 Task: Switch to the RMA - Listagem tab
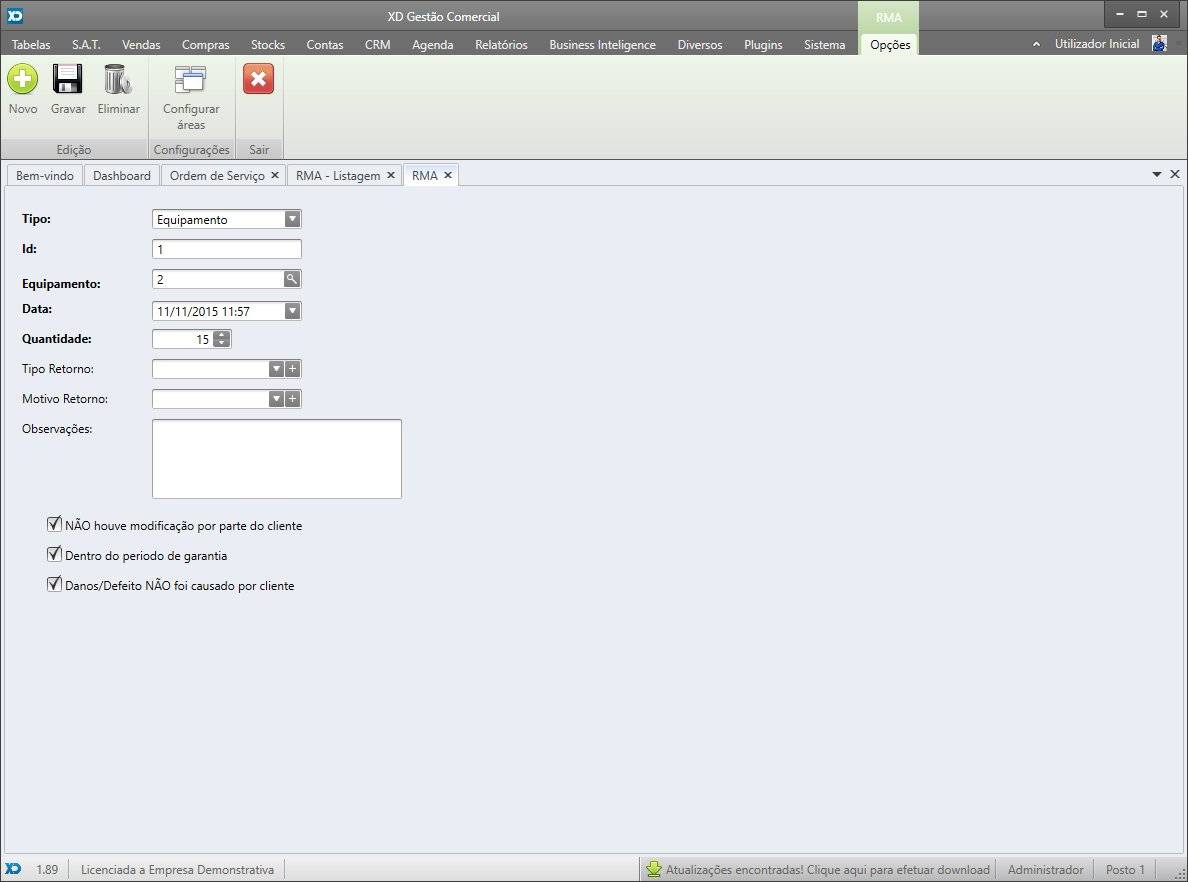point(338,175)
